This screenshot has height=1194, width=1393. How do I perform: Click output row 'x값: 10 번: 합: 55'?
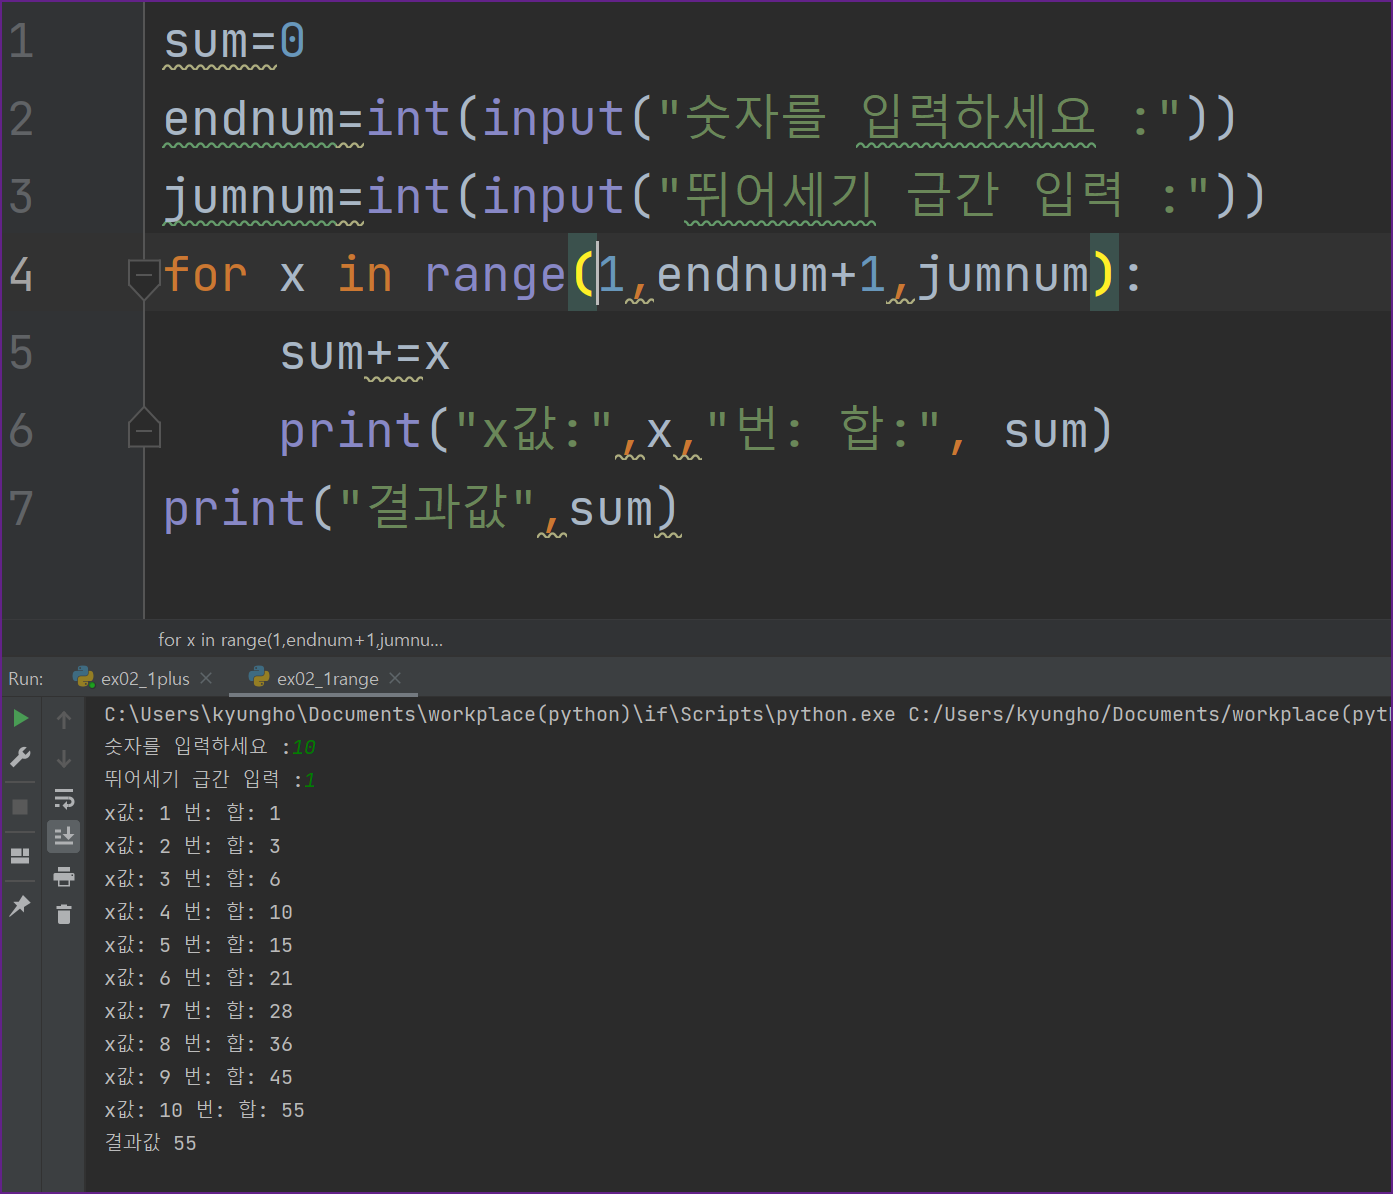pyautogui.click(x=204, y=1110)
